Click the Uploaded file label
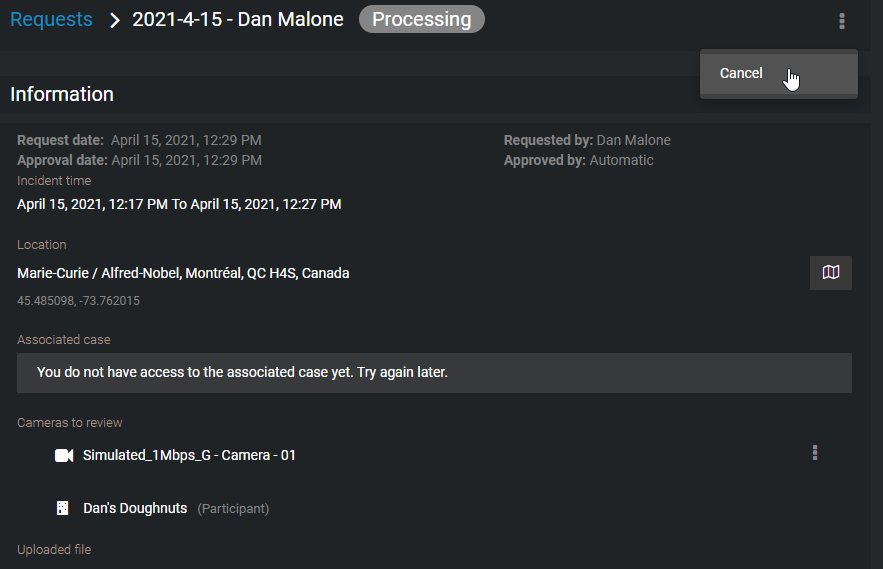This screenshot has width=883, height=569. (x=54, y=549)
